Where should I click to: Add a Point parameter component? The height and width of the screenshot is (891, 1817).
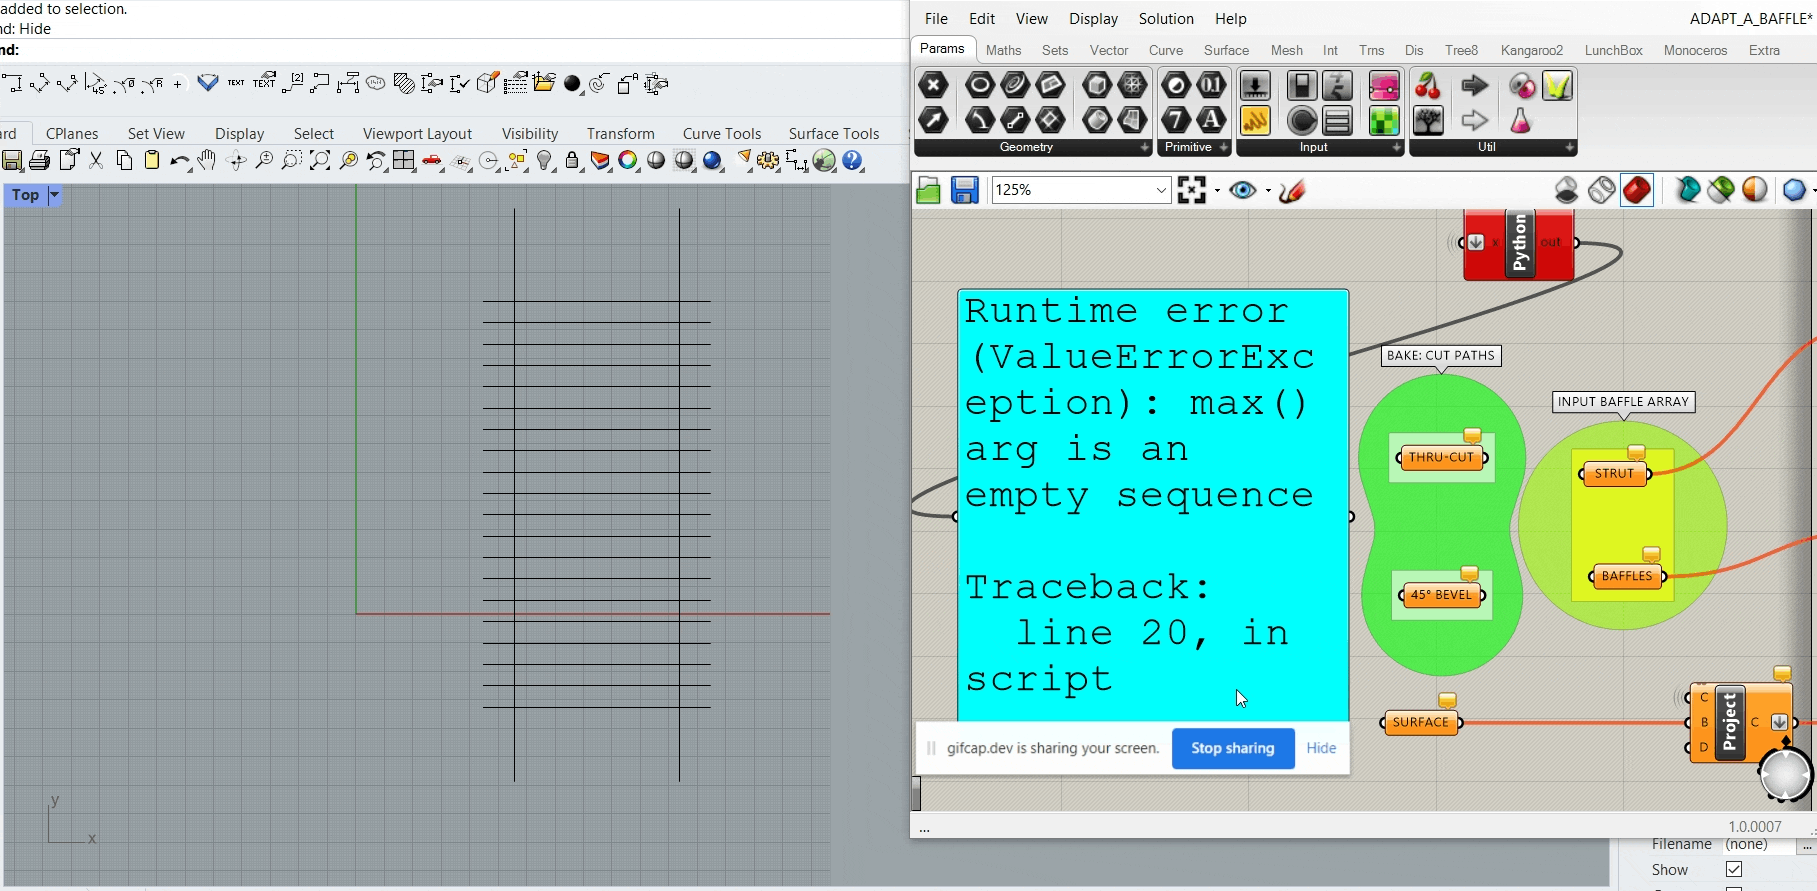coord(933,86)
